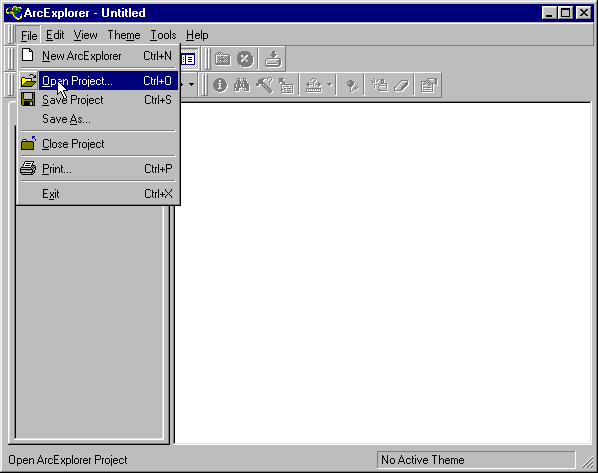Select the Find binoculars tool
The image size is (598, 473).
tap(242, 85)
